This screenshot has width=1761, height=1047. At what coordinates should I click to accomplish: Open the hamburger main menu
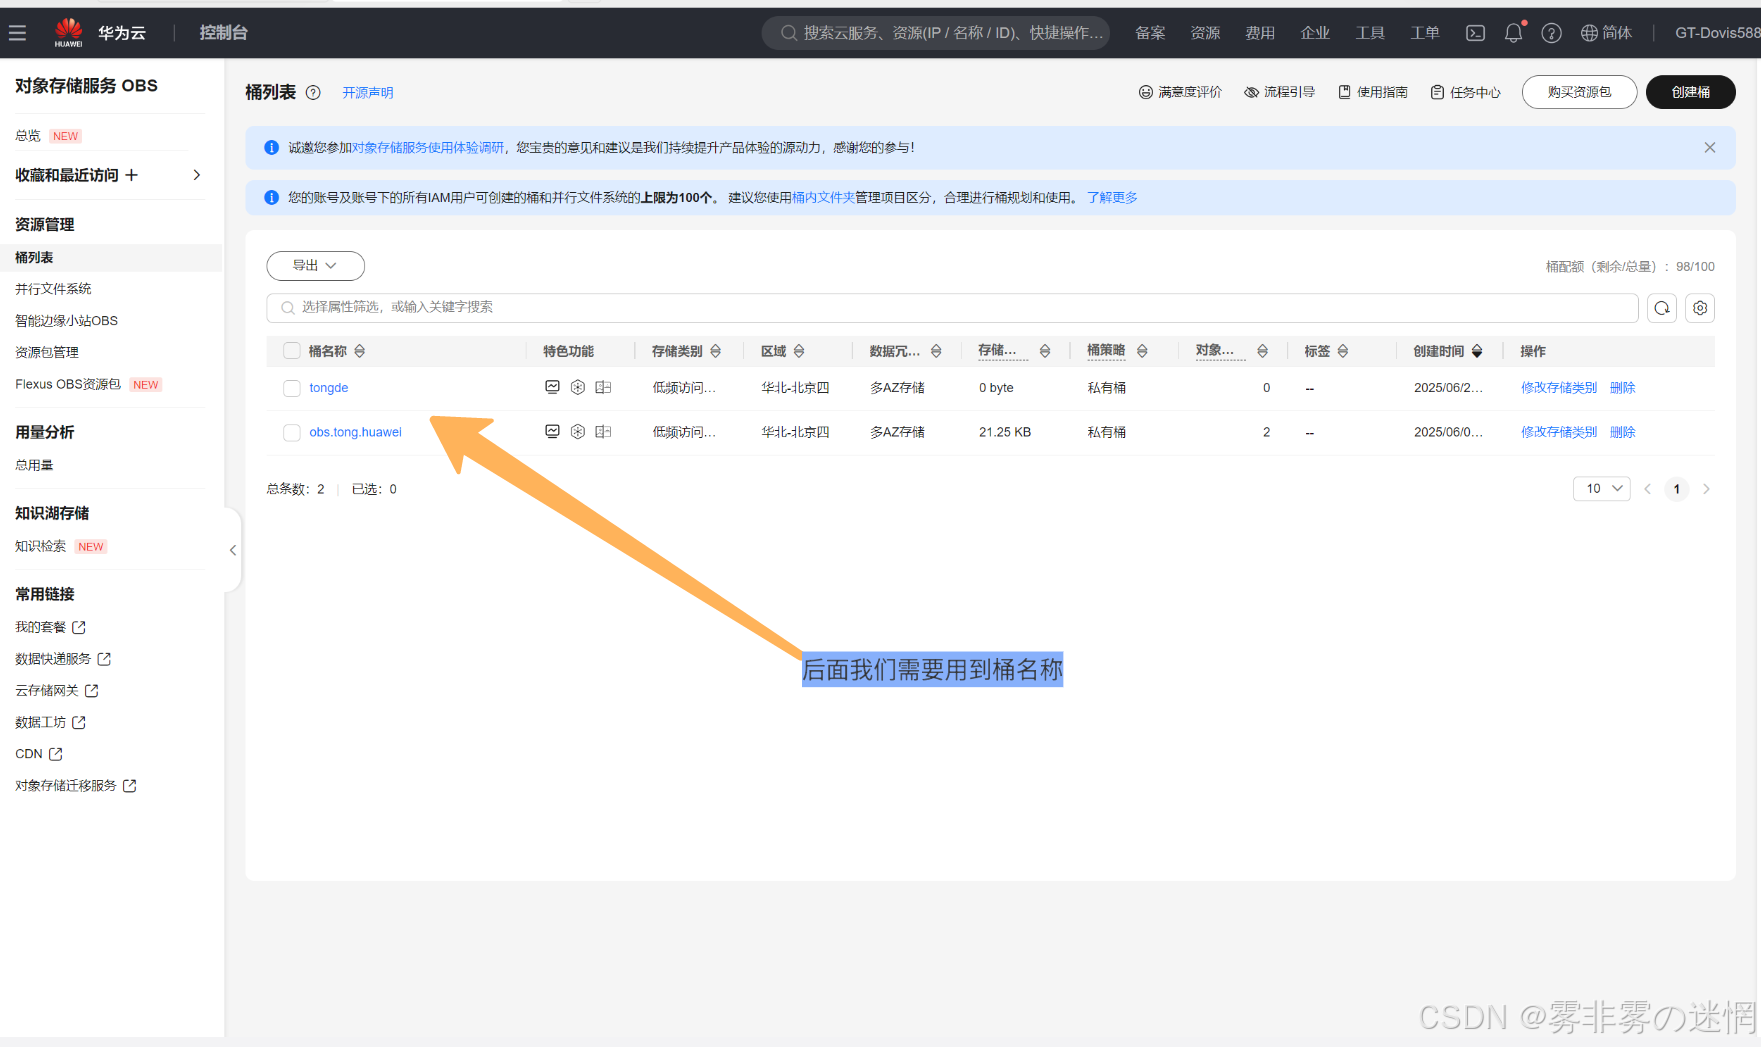(17, 33)
